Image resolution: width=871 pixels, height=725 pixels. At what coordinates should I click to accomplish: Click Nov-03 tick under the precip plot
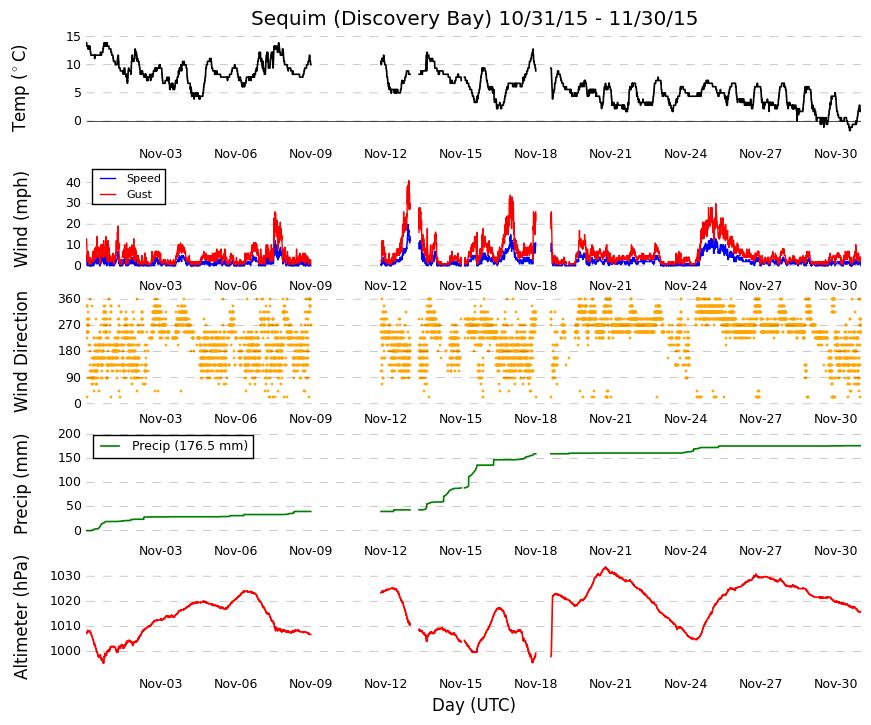tap(161, 551)
